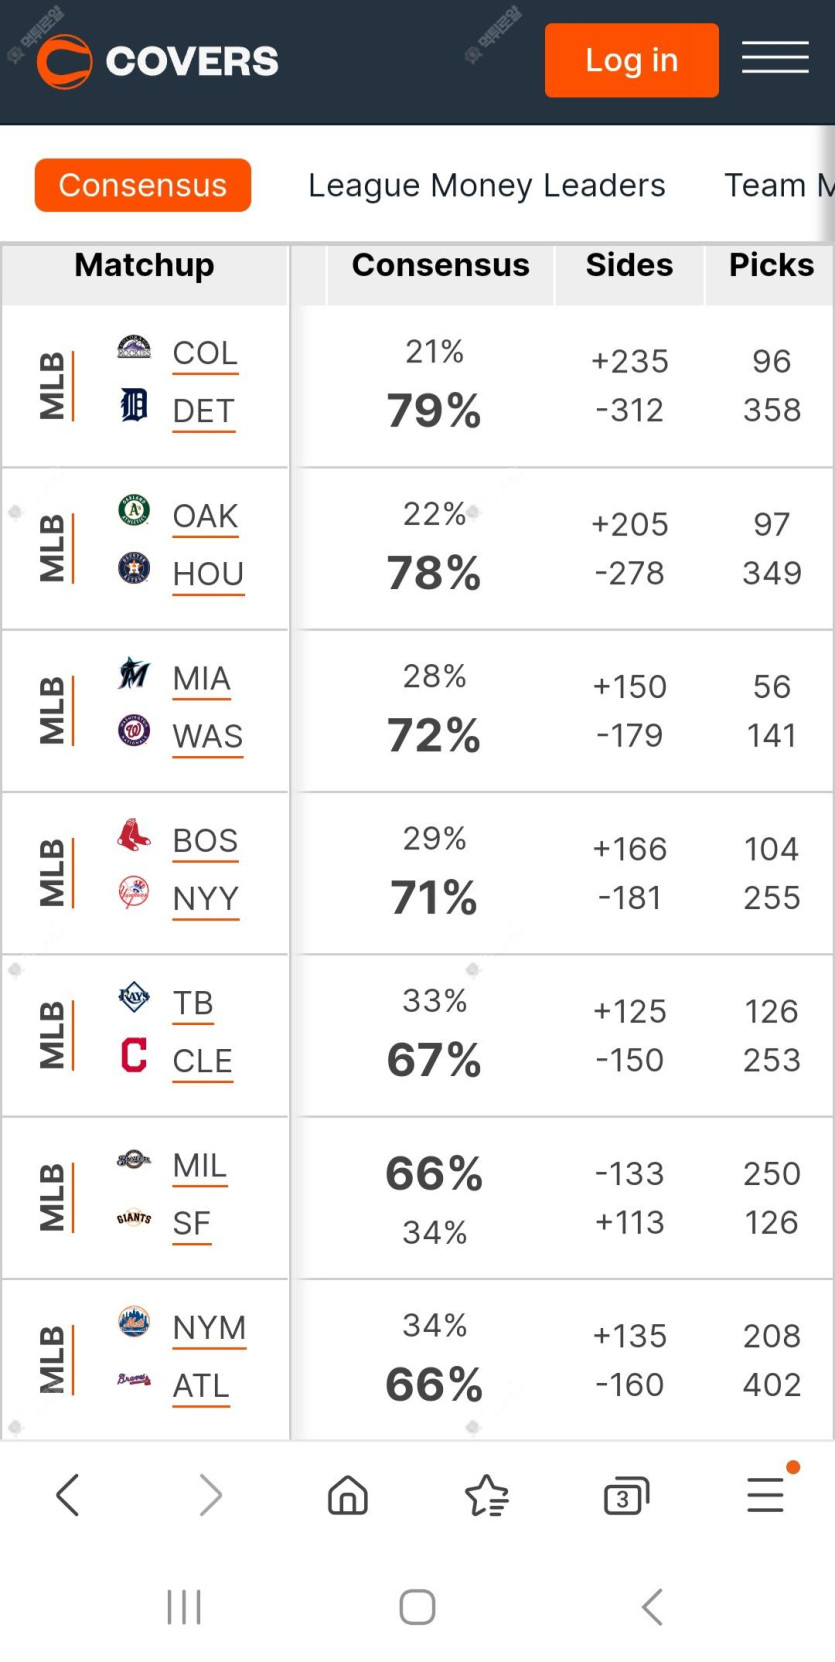Open the hamburger menu in header
This screenshot has width=835, height=1662.
click(775, 58)
